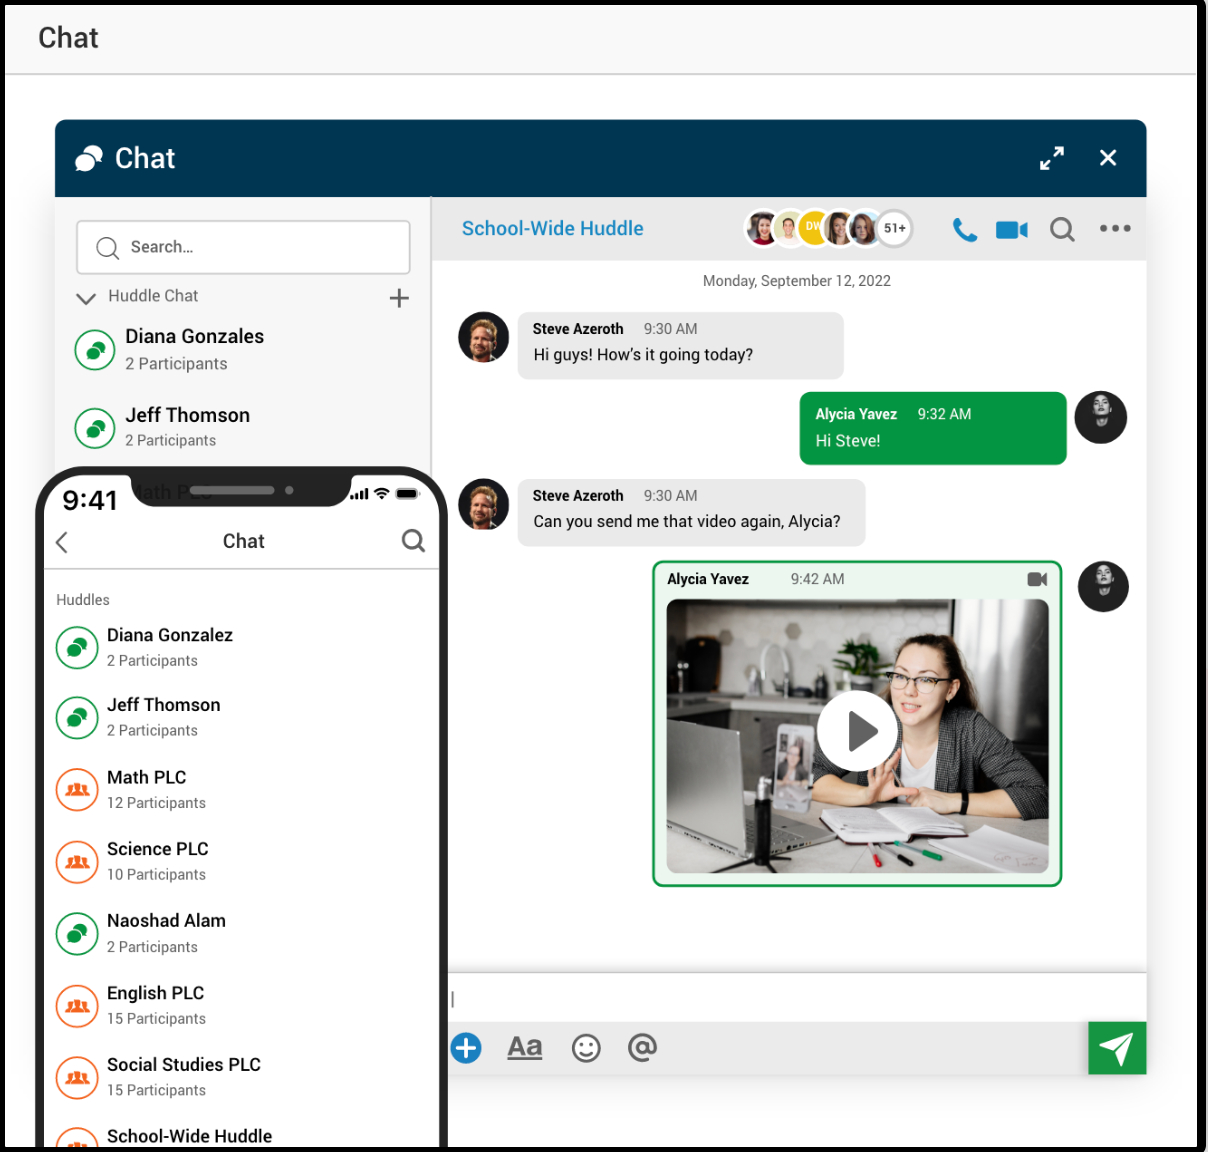The width and height of the screenshot is (1208, 1152).
Task: Open School-Wide Huddle on the phone
Action: click(242, 1136)
